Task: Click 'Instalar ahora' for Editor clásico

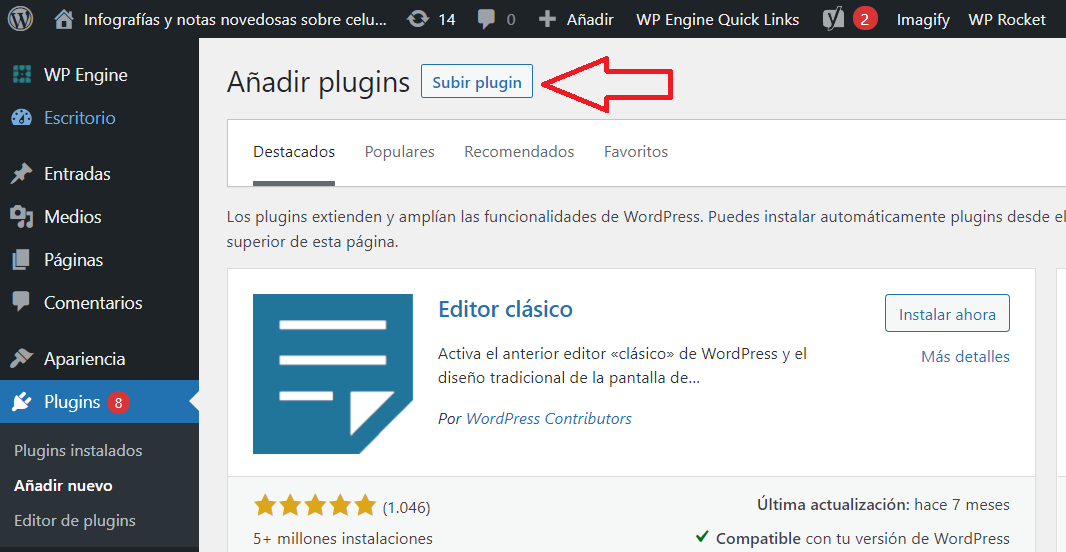Action: pos(947,313)
